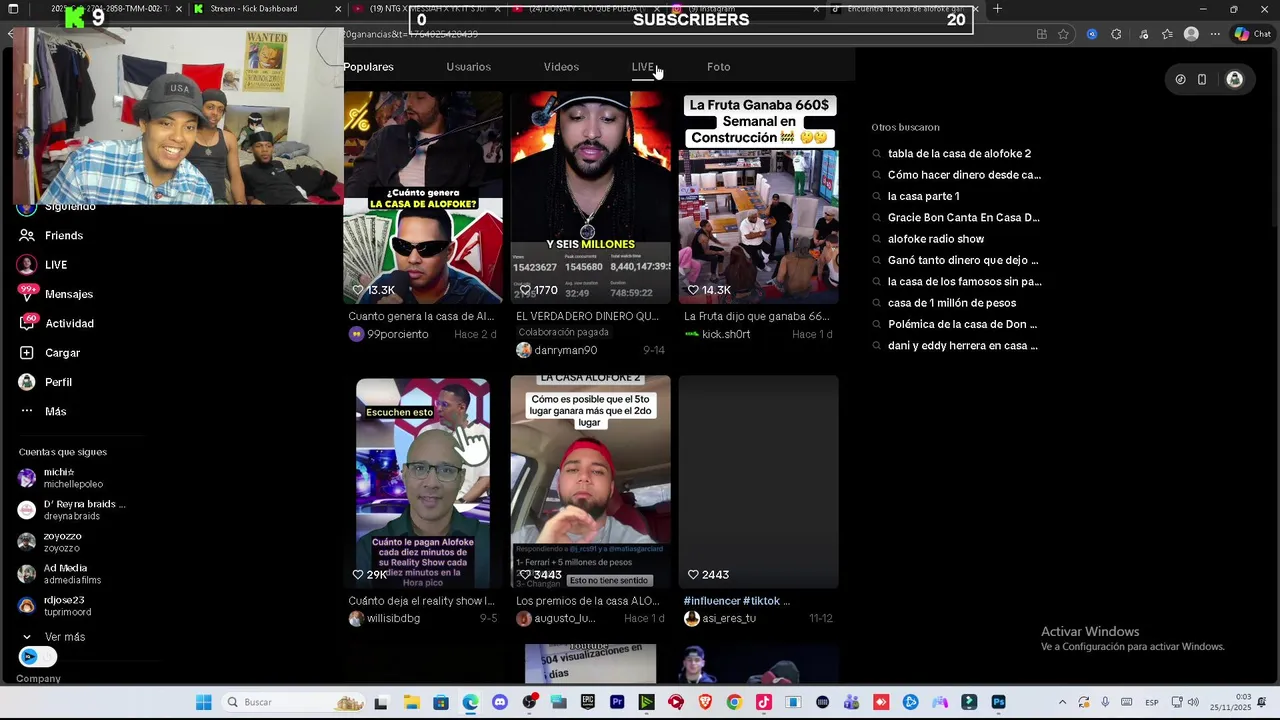The height and width of the screenshot is (720, 1280).
Task: Open the willisibdbg user profile
Action: click(384, 619)
